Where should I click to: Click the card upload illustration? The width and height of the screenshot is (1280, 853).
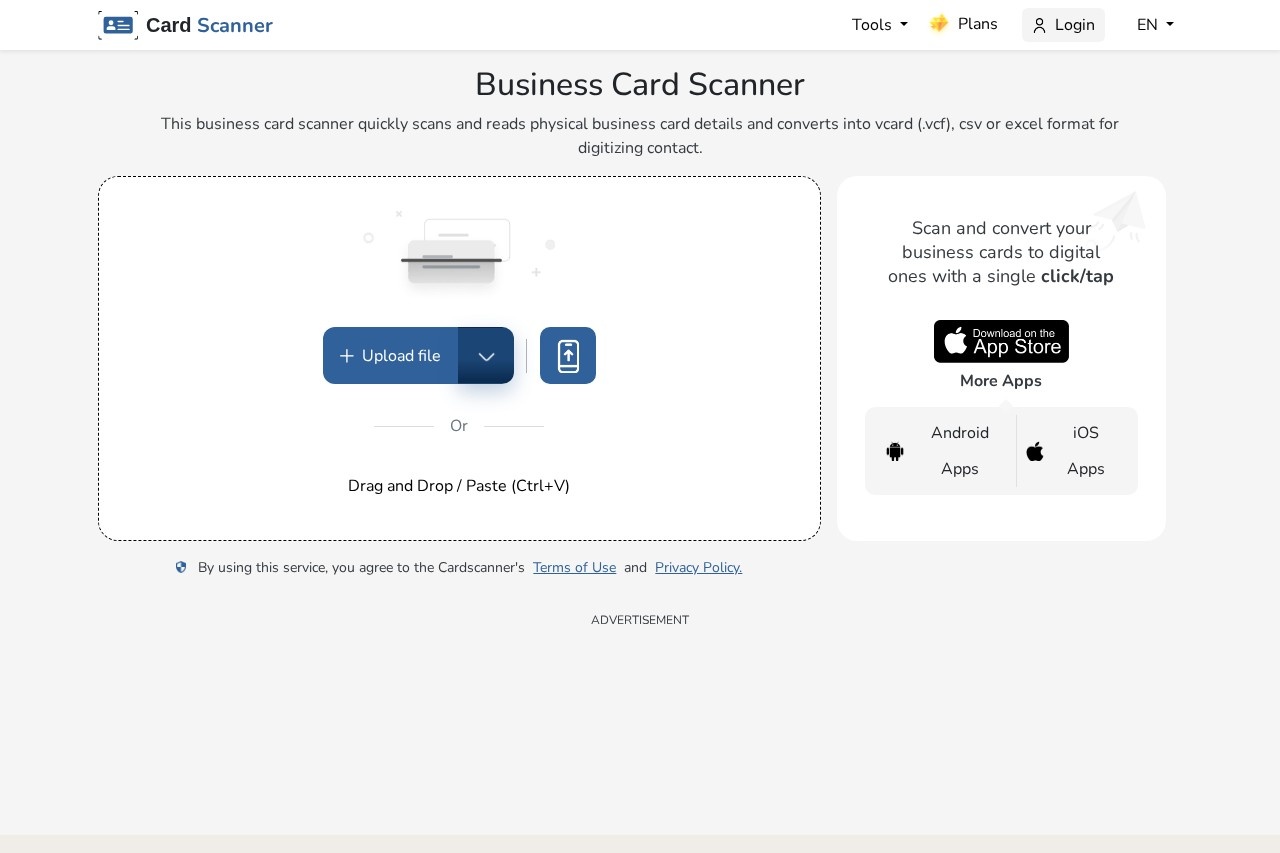pyautogui.click(x=459, y=250)
